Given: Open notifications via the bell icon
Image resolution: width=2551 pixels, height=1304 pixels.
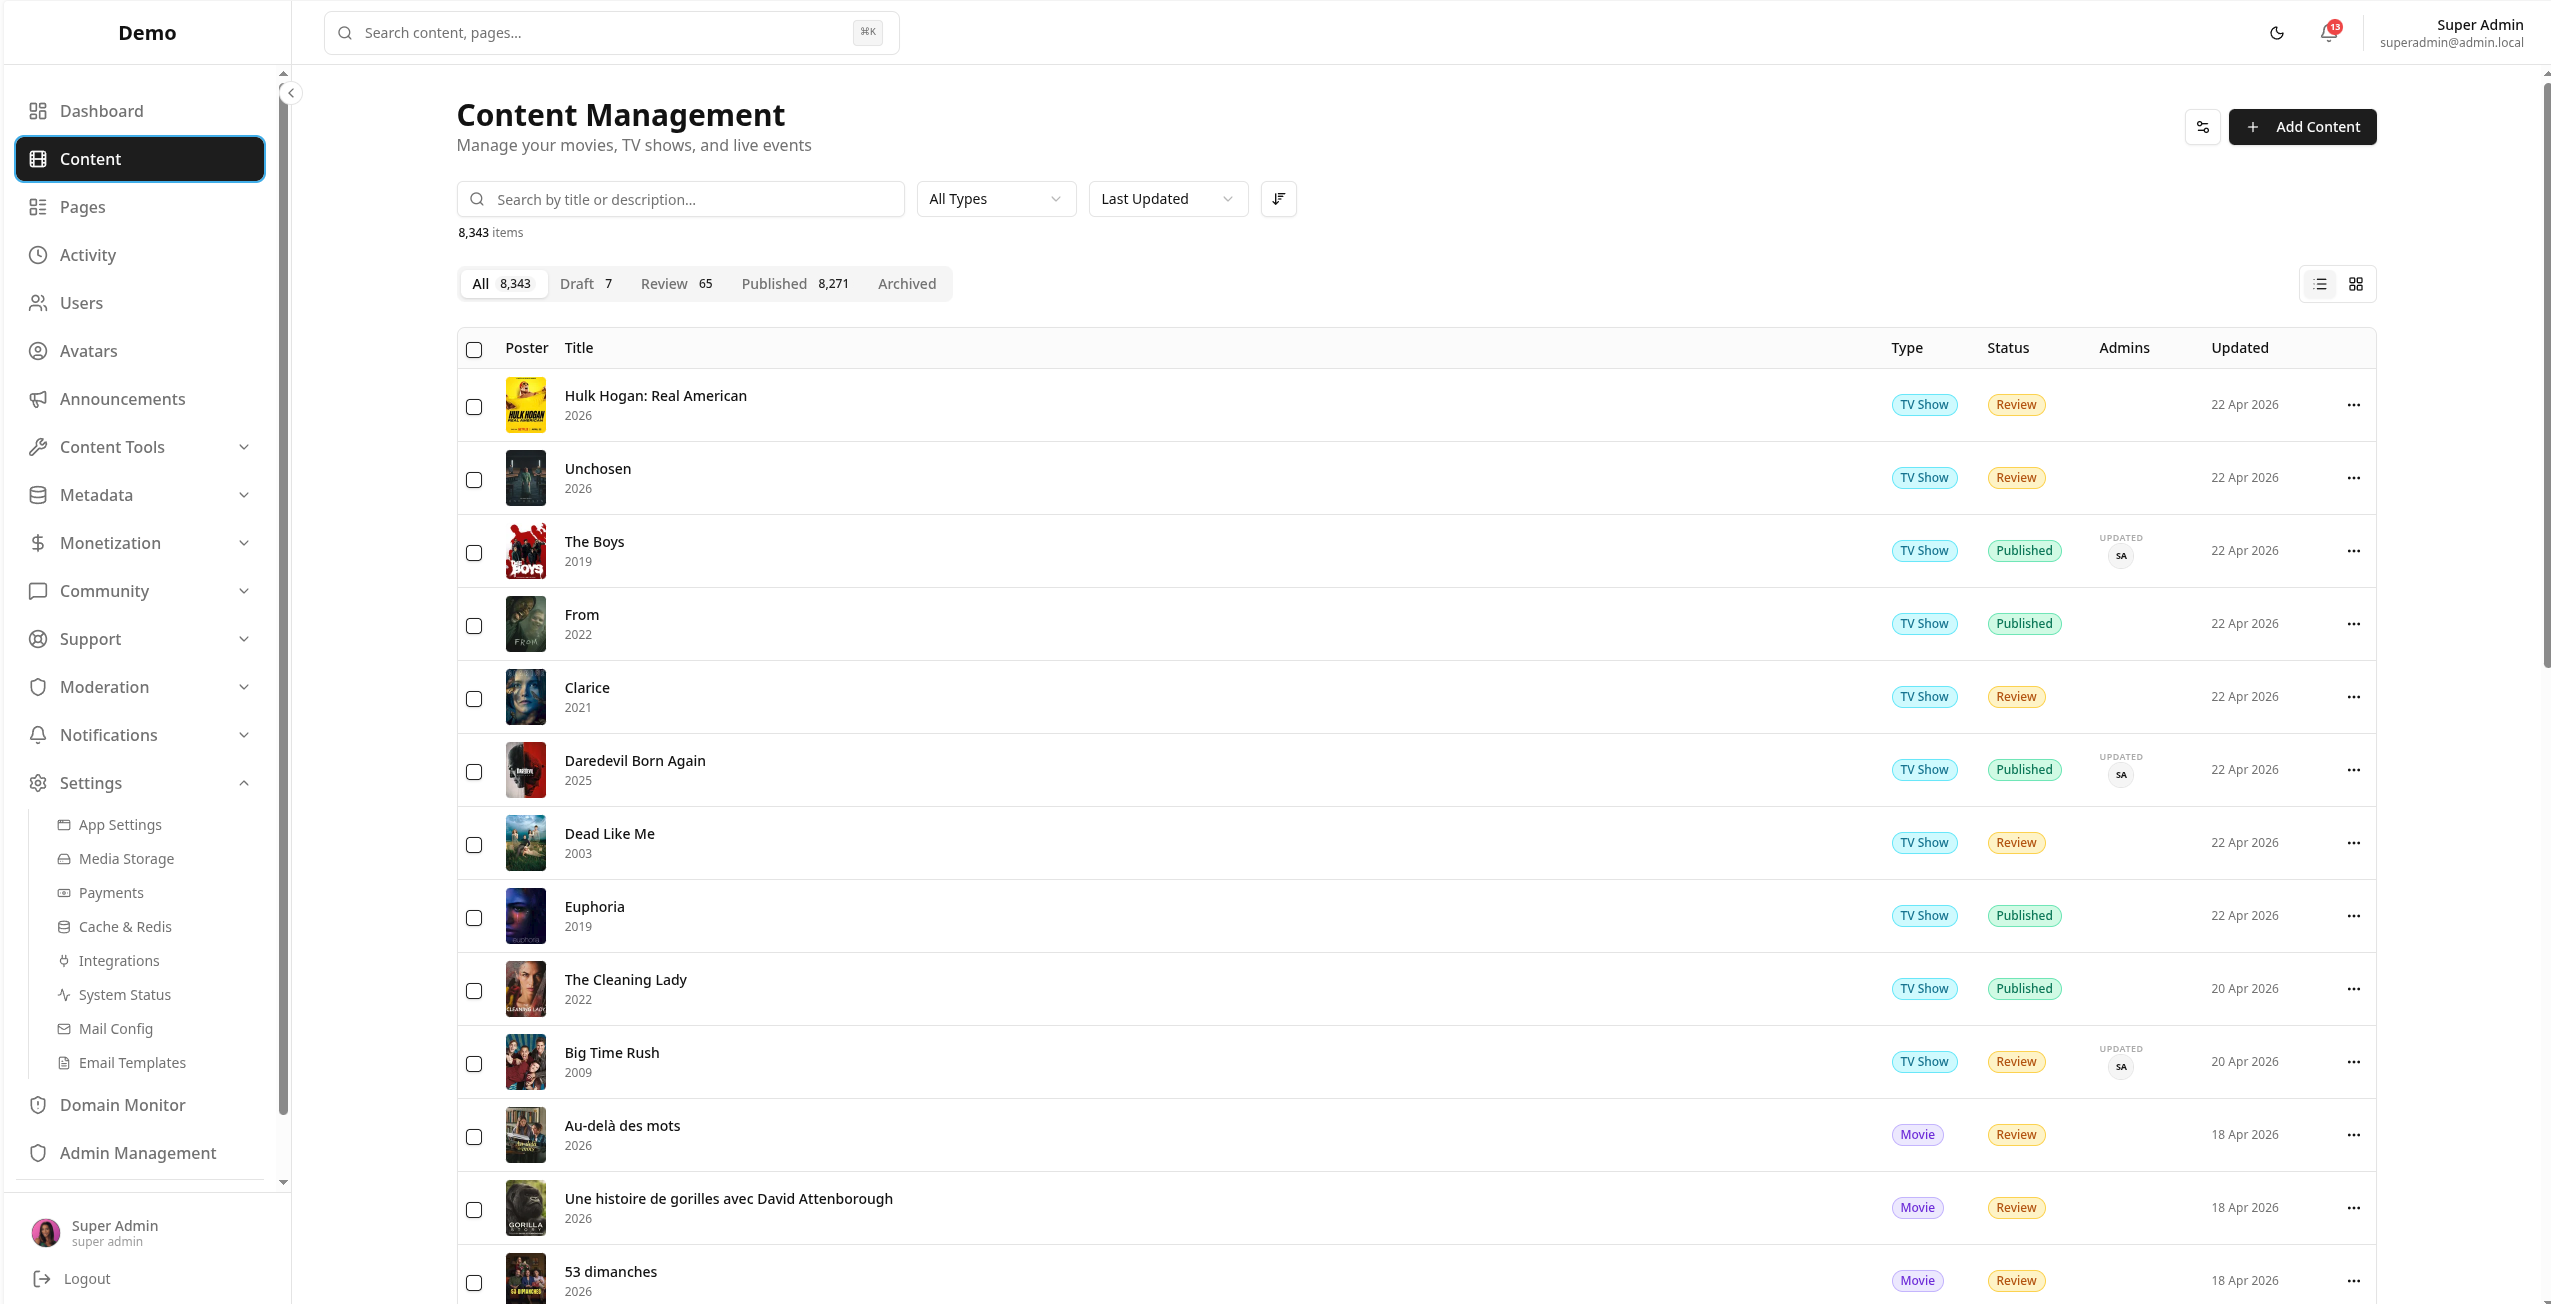Looking at the screenshot, I should point(2327,32).
